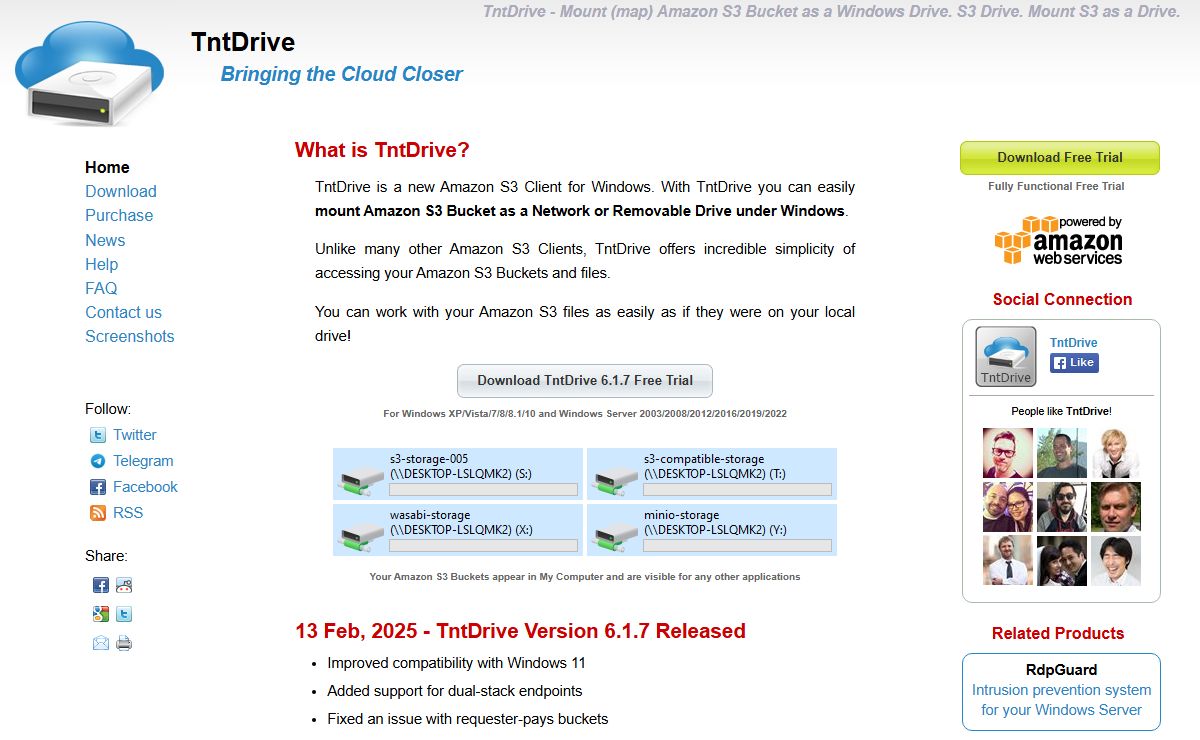1200x740 pixels.
Task: Click photo of man with crossed arms and tie
Action: coord(1008,560)
